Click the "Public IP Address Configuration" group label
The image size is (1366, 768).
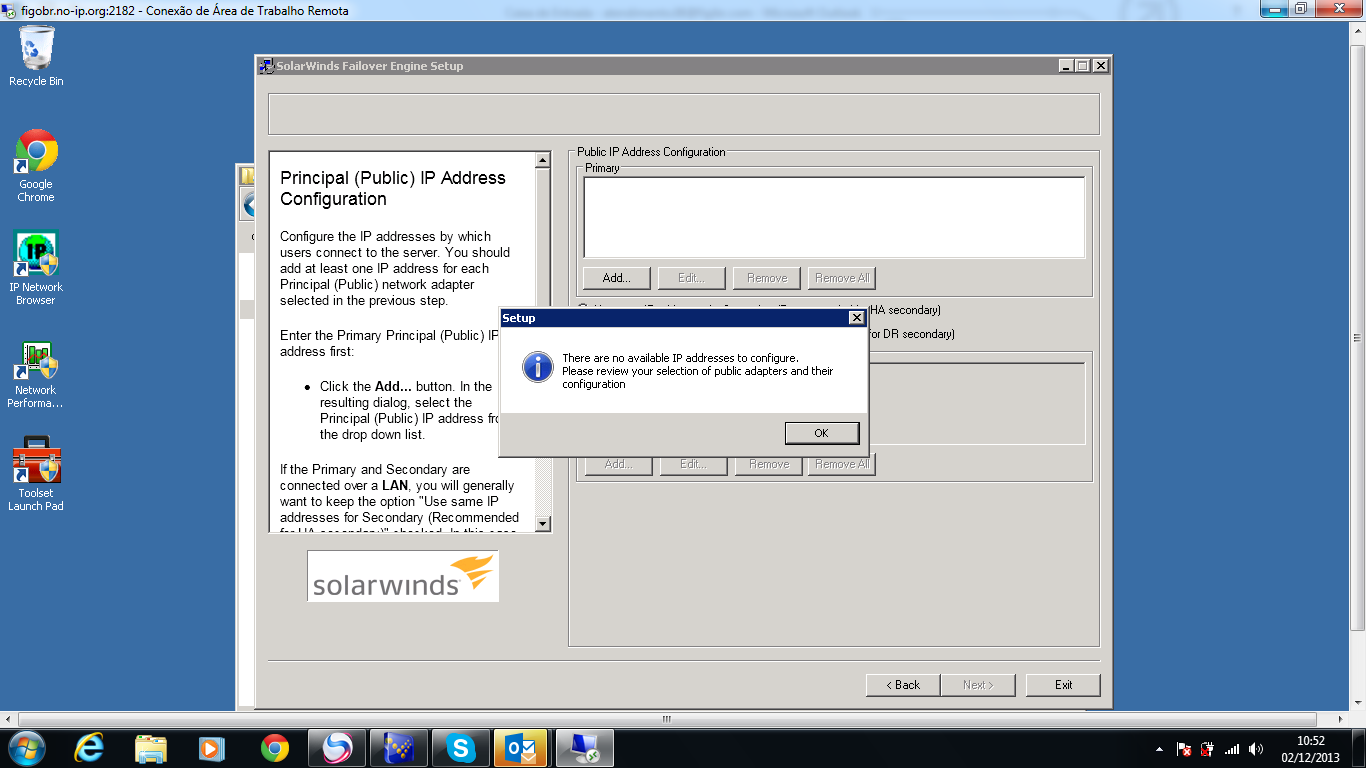(x=651, y=152)
